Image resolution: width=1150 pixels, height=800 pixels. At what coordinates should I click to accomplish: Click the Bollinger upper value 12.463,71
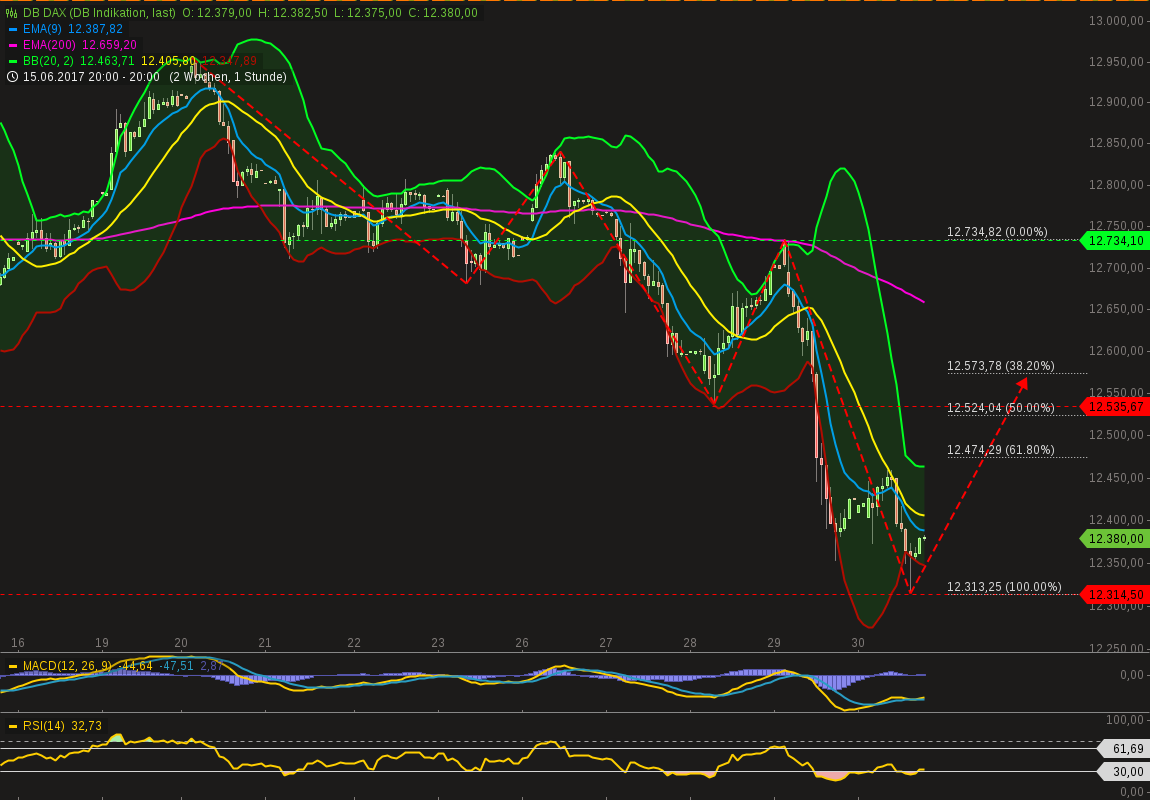pos(107,61)
